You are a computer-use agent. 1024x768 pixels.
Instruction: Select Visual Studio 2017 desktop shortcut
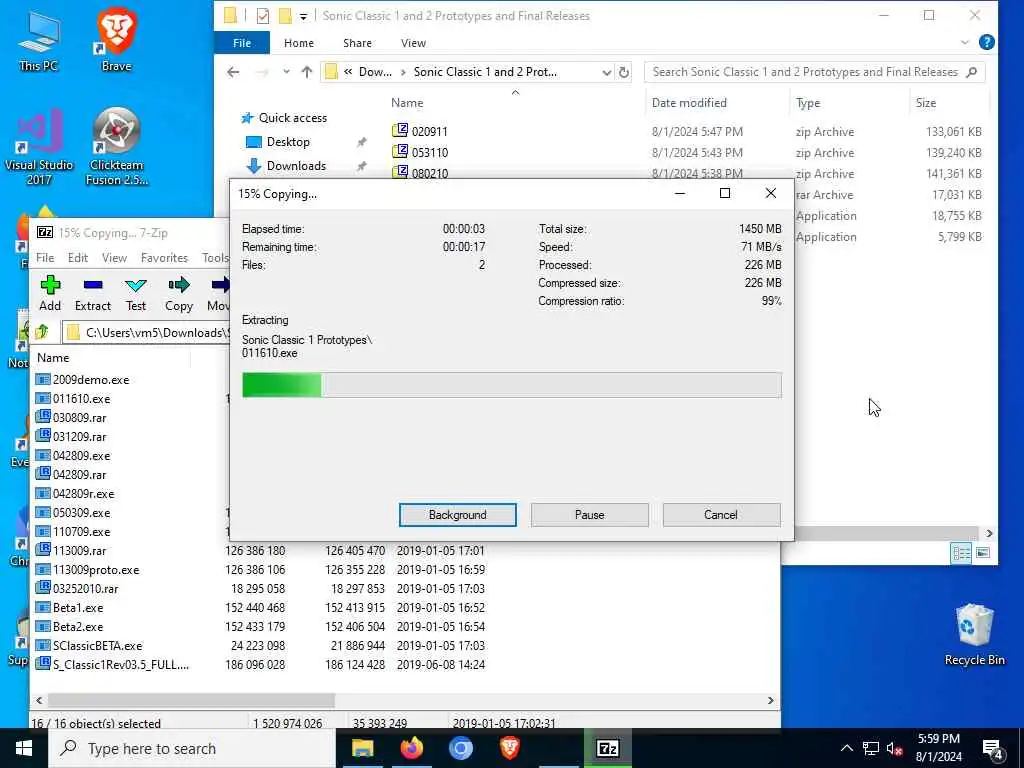[x=39, y=147]
